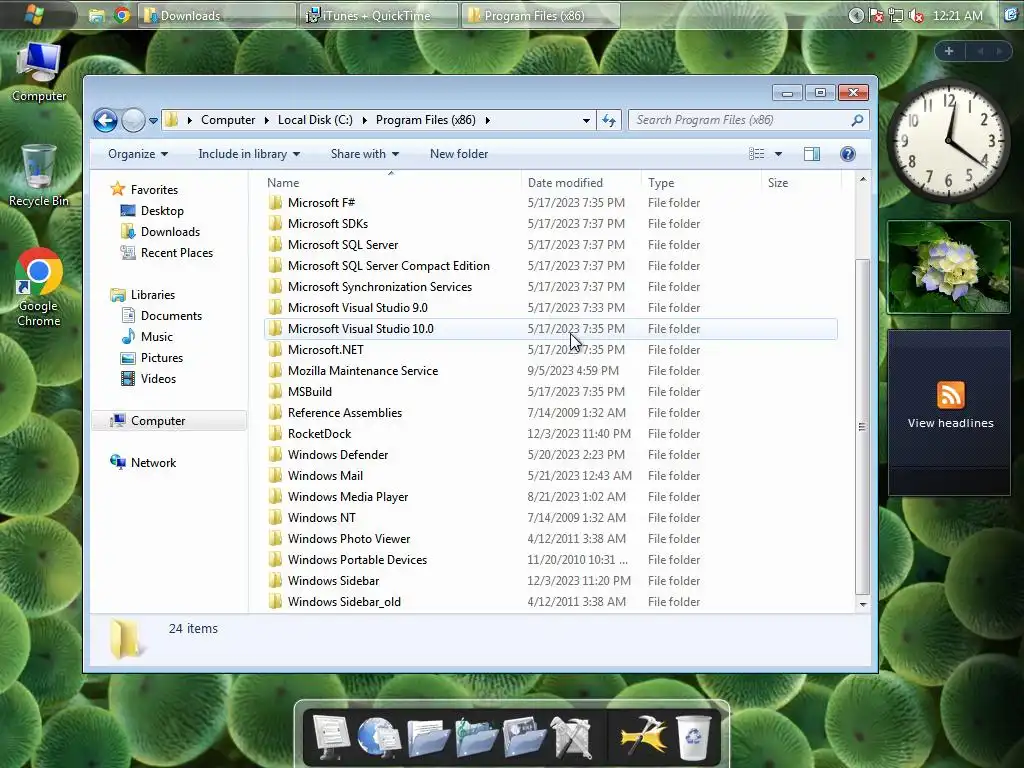
Task: Open recent pages dropdown beside Forward button
Action: [153, 121]
